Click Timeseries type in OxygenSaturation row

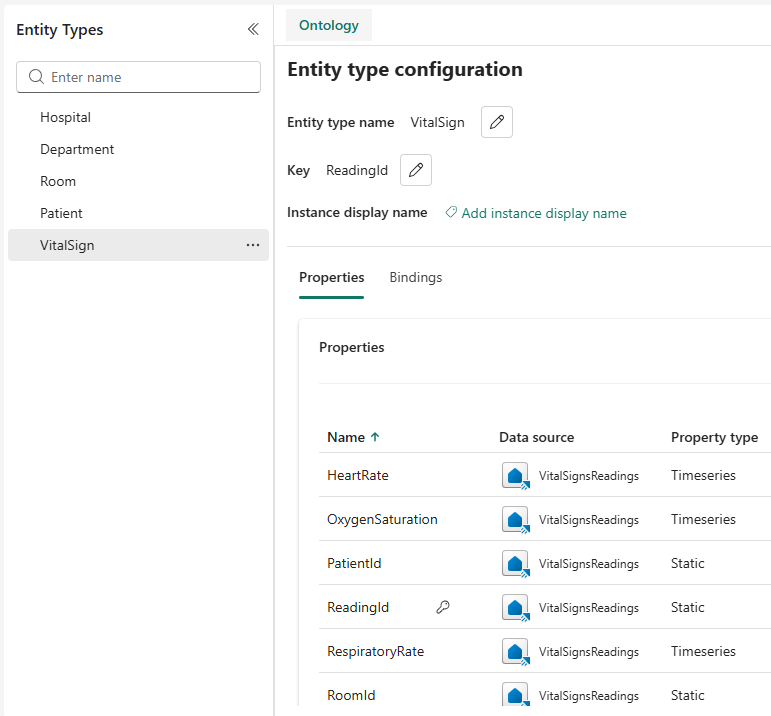click(x=703, y=519)
